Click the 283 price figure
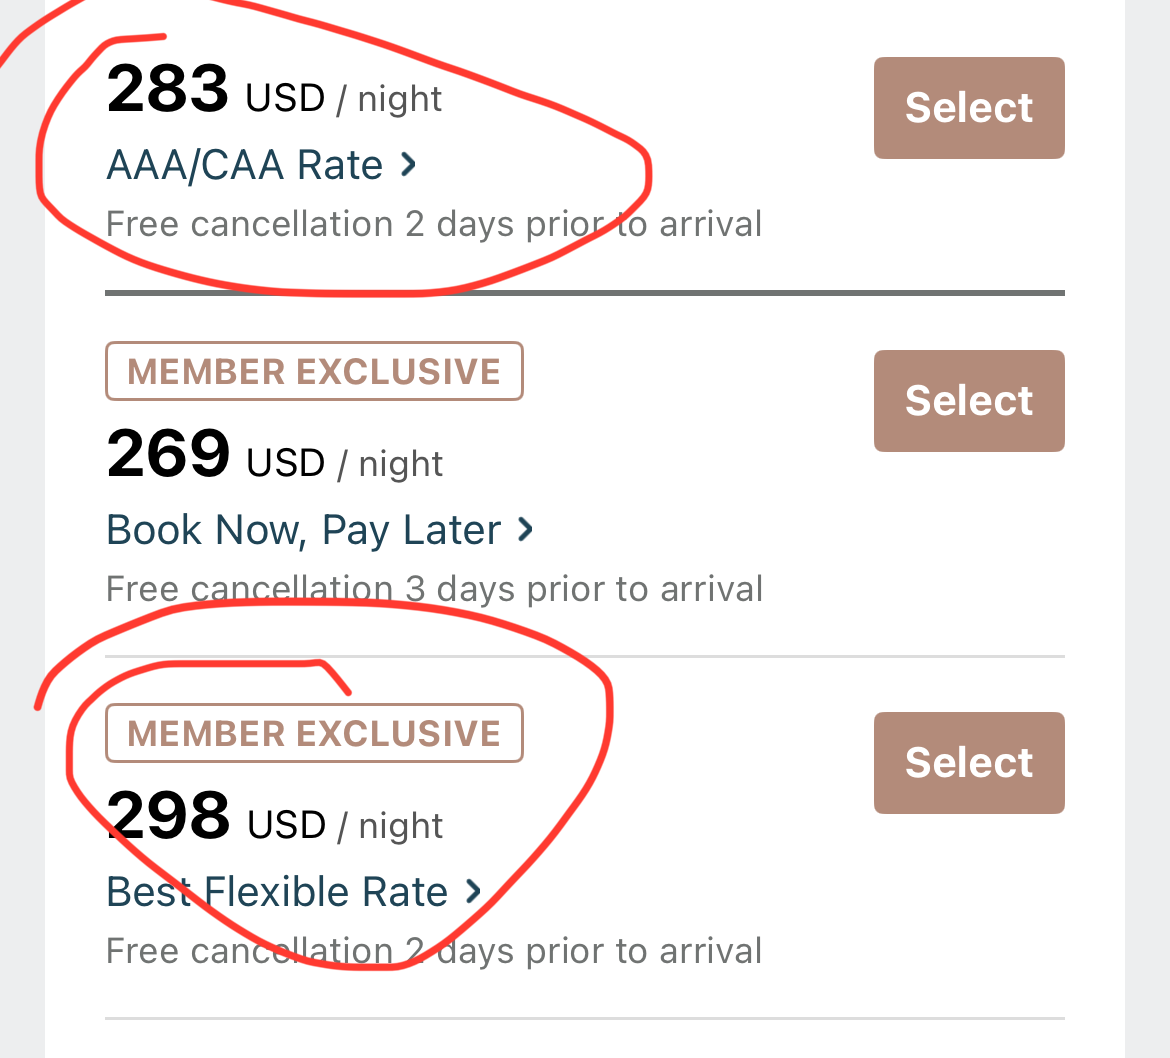The height and width of the screenshot is (1058, 1170). (168, 90)
